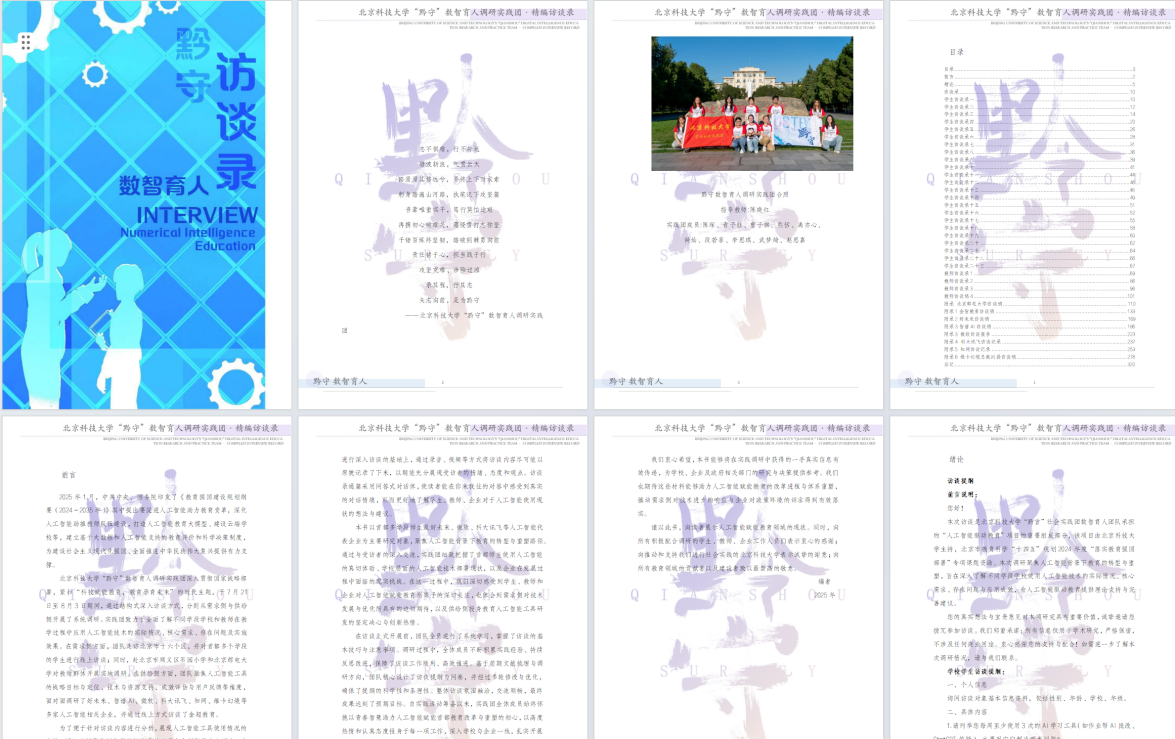
Task: Click the team group photo
Action: click(751, 104)
